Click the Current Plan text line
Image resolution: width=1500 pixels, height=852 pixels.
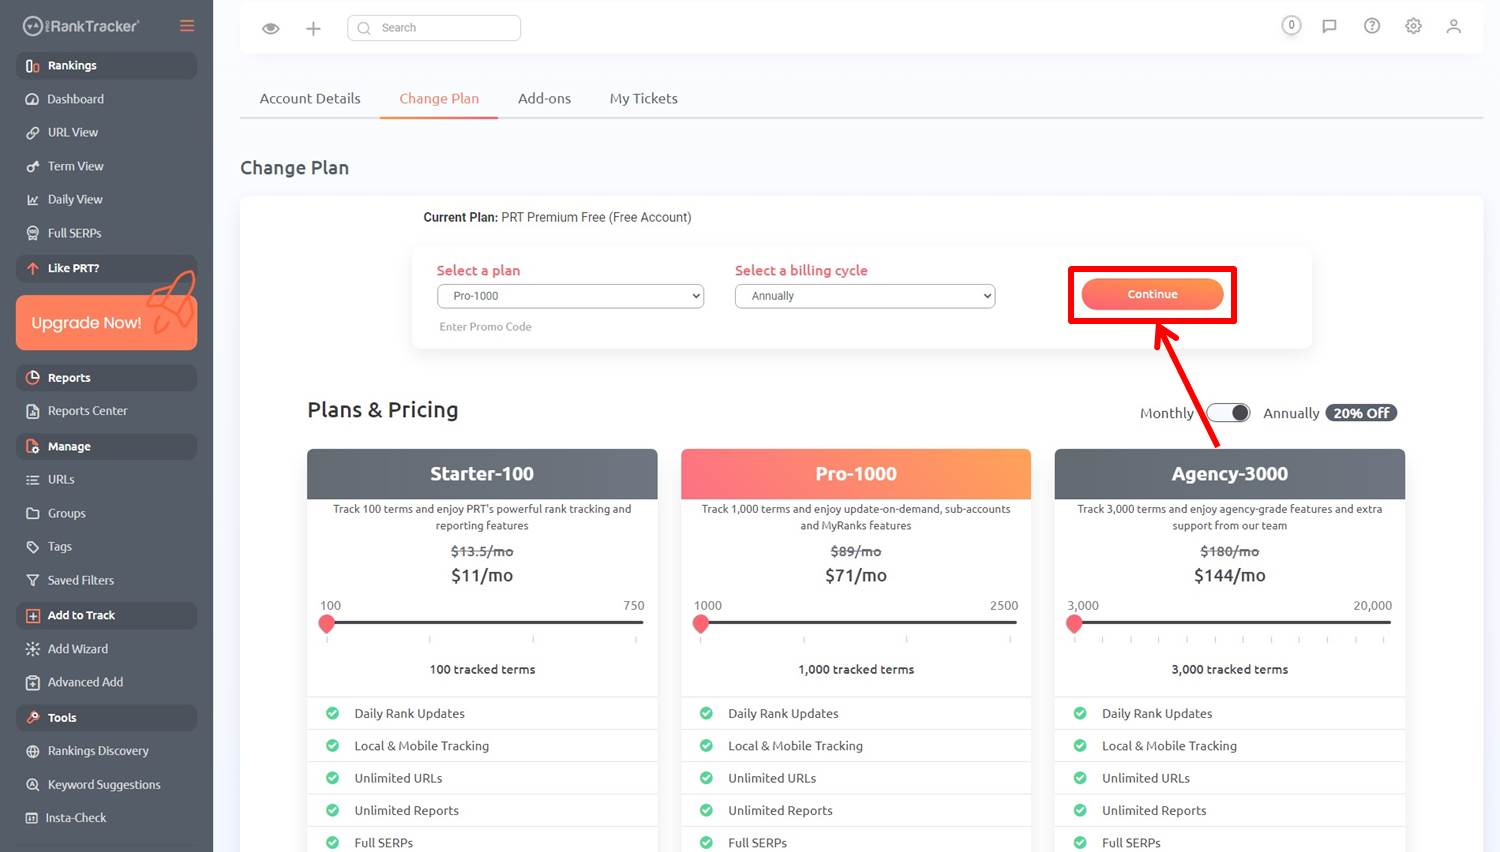point(557,217)
